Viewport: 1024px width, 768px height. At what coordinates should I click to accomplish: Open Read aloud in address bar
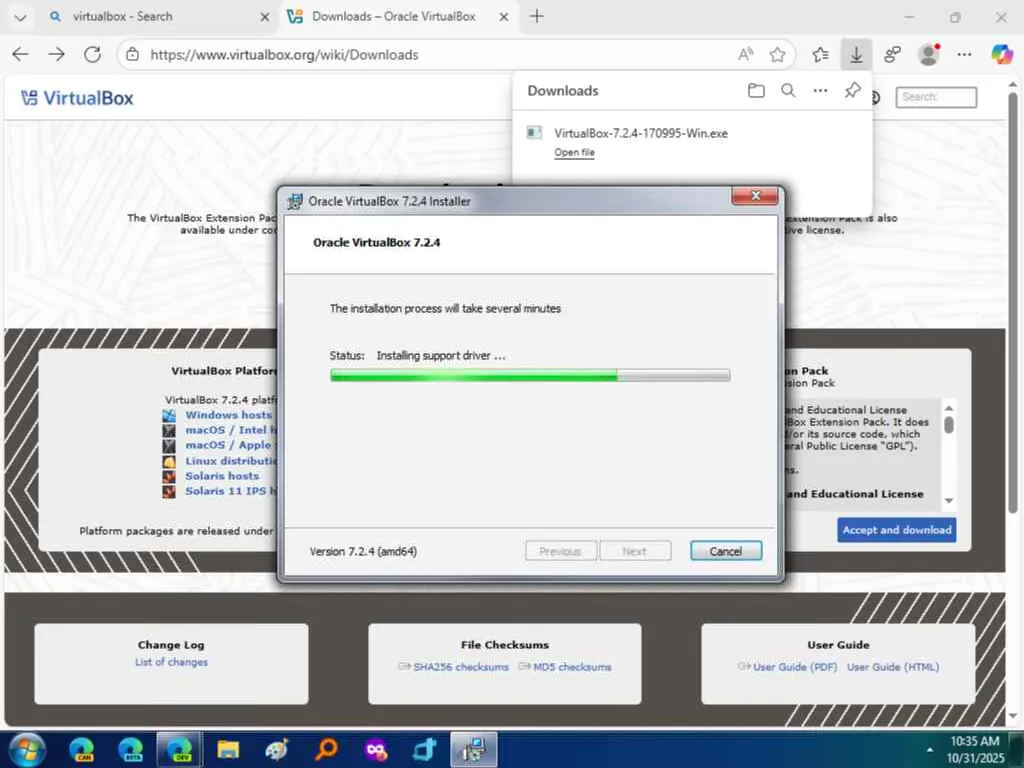(x=745, y=54)
